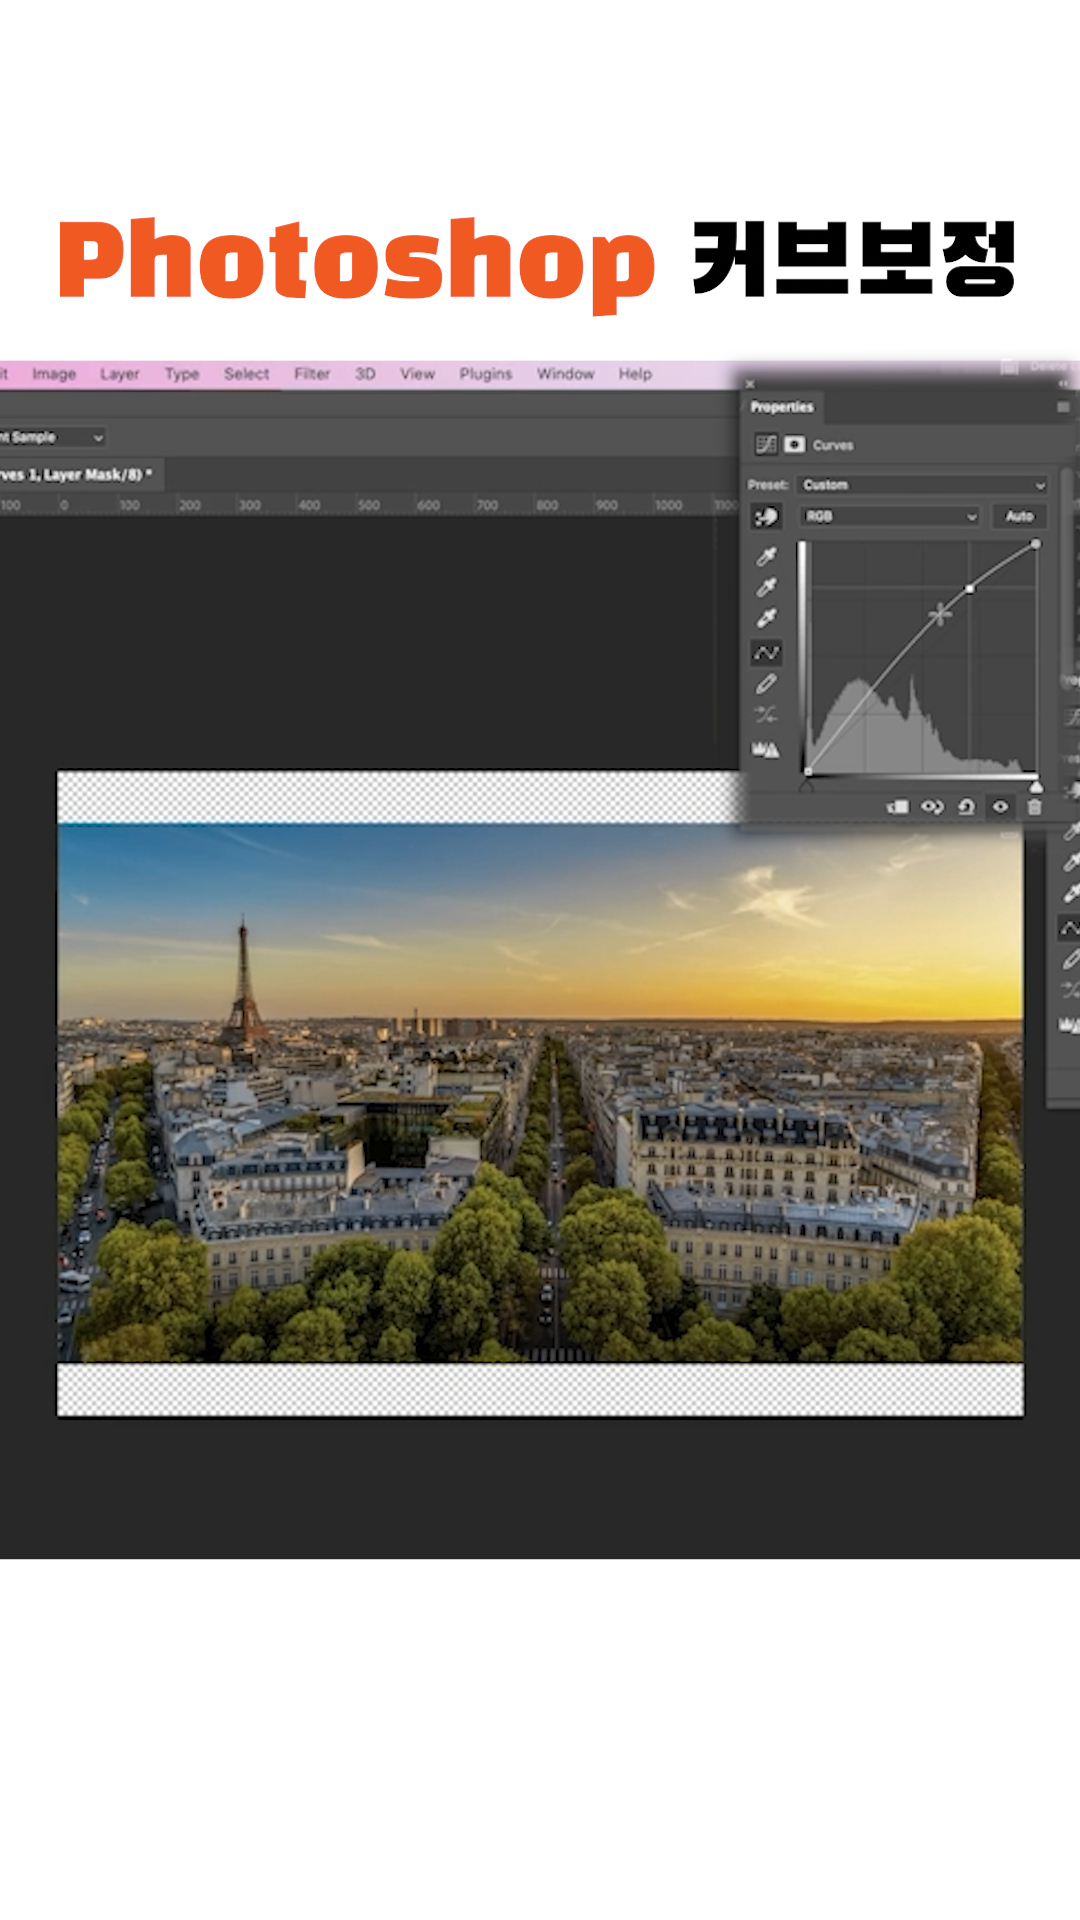1080x1920 pixels.
Task: Click the upper curve control point
Action: [970, 589]
